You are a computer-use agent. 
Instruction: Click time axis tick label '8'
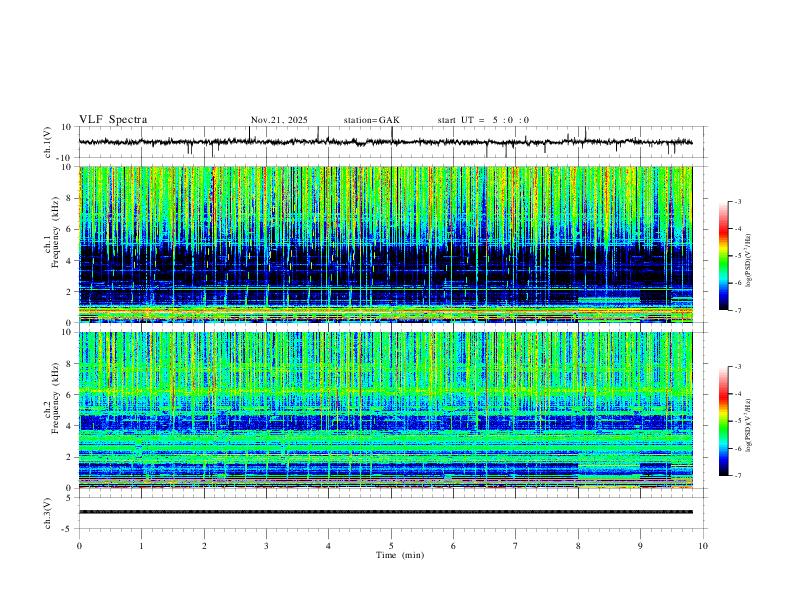pos(578,546)
